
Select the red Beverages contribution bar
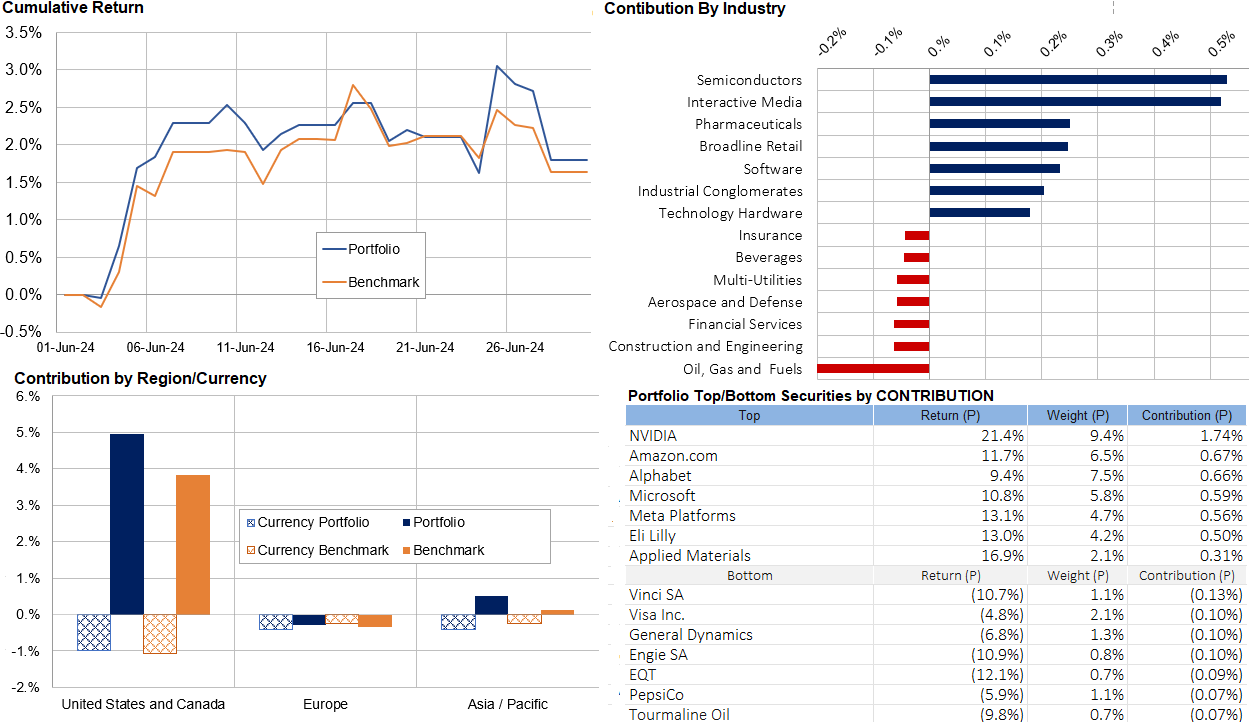point(917,257)
